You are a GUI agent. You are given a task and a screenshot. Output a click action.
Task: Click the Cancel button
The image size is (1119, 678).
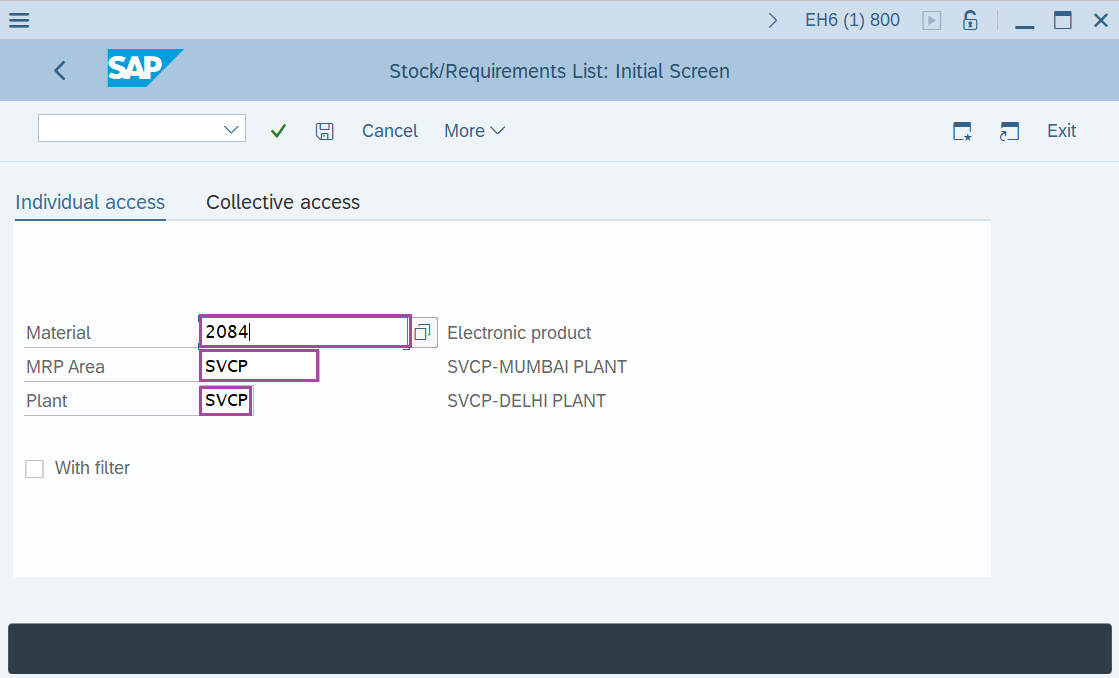[389, 130]
